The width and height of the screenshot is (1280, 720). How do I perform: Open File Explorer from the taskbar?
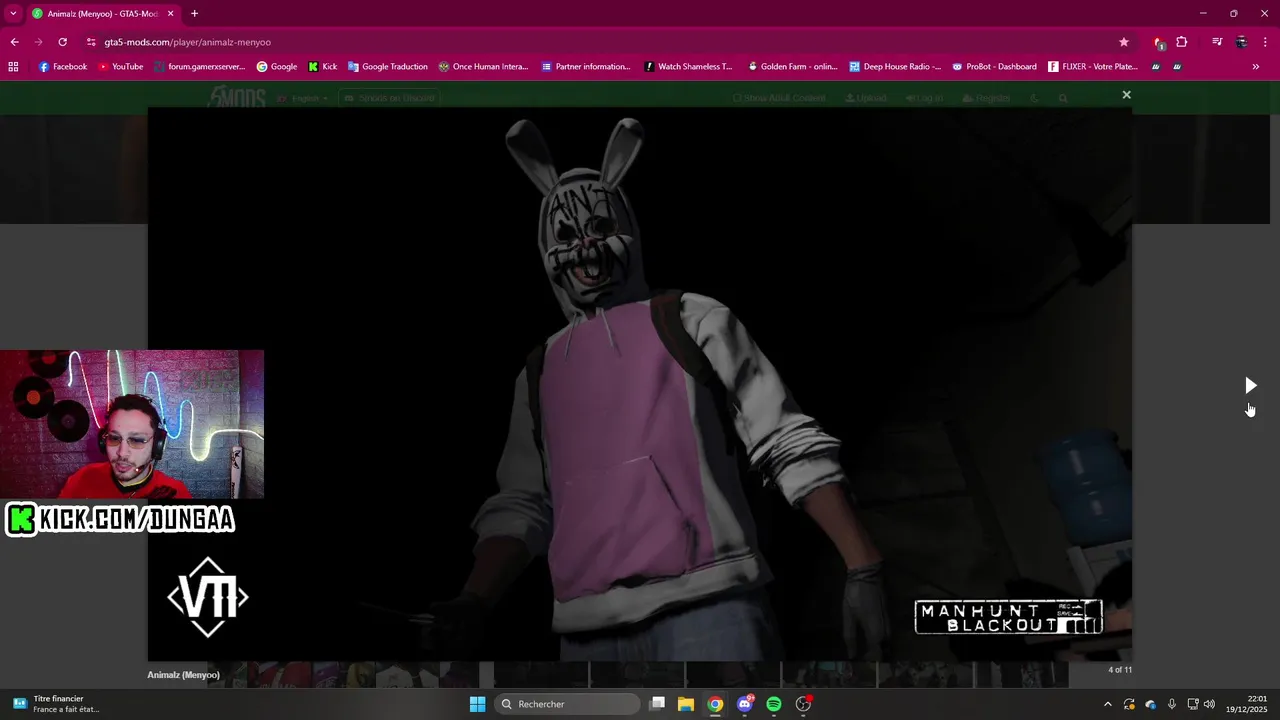(686, 704)
